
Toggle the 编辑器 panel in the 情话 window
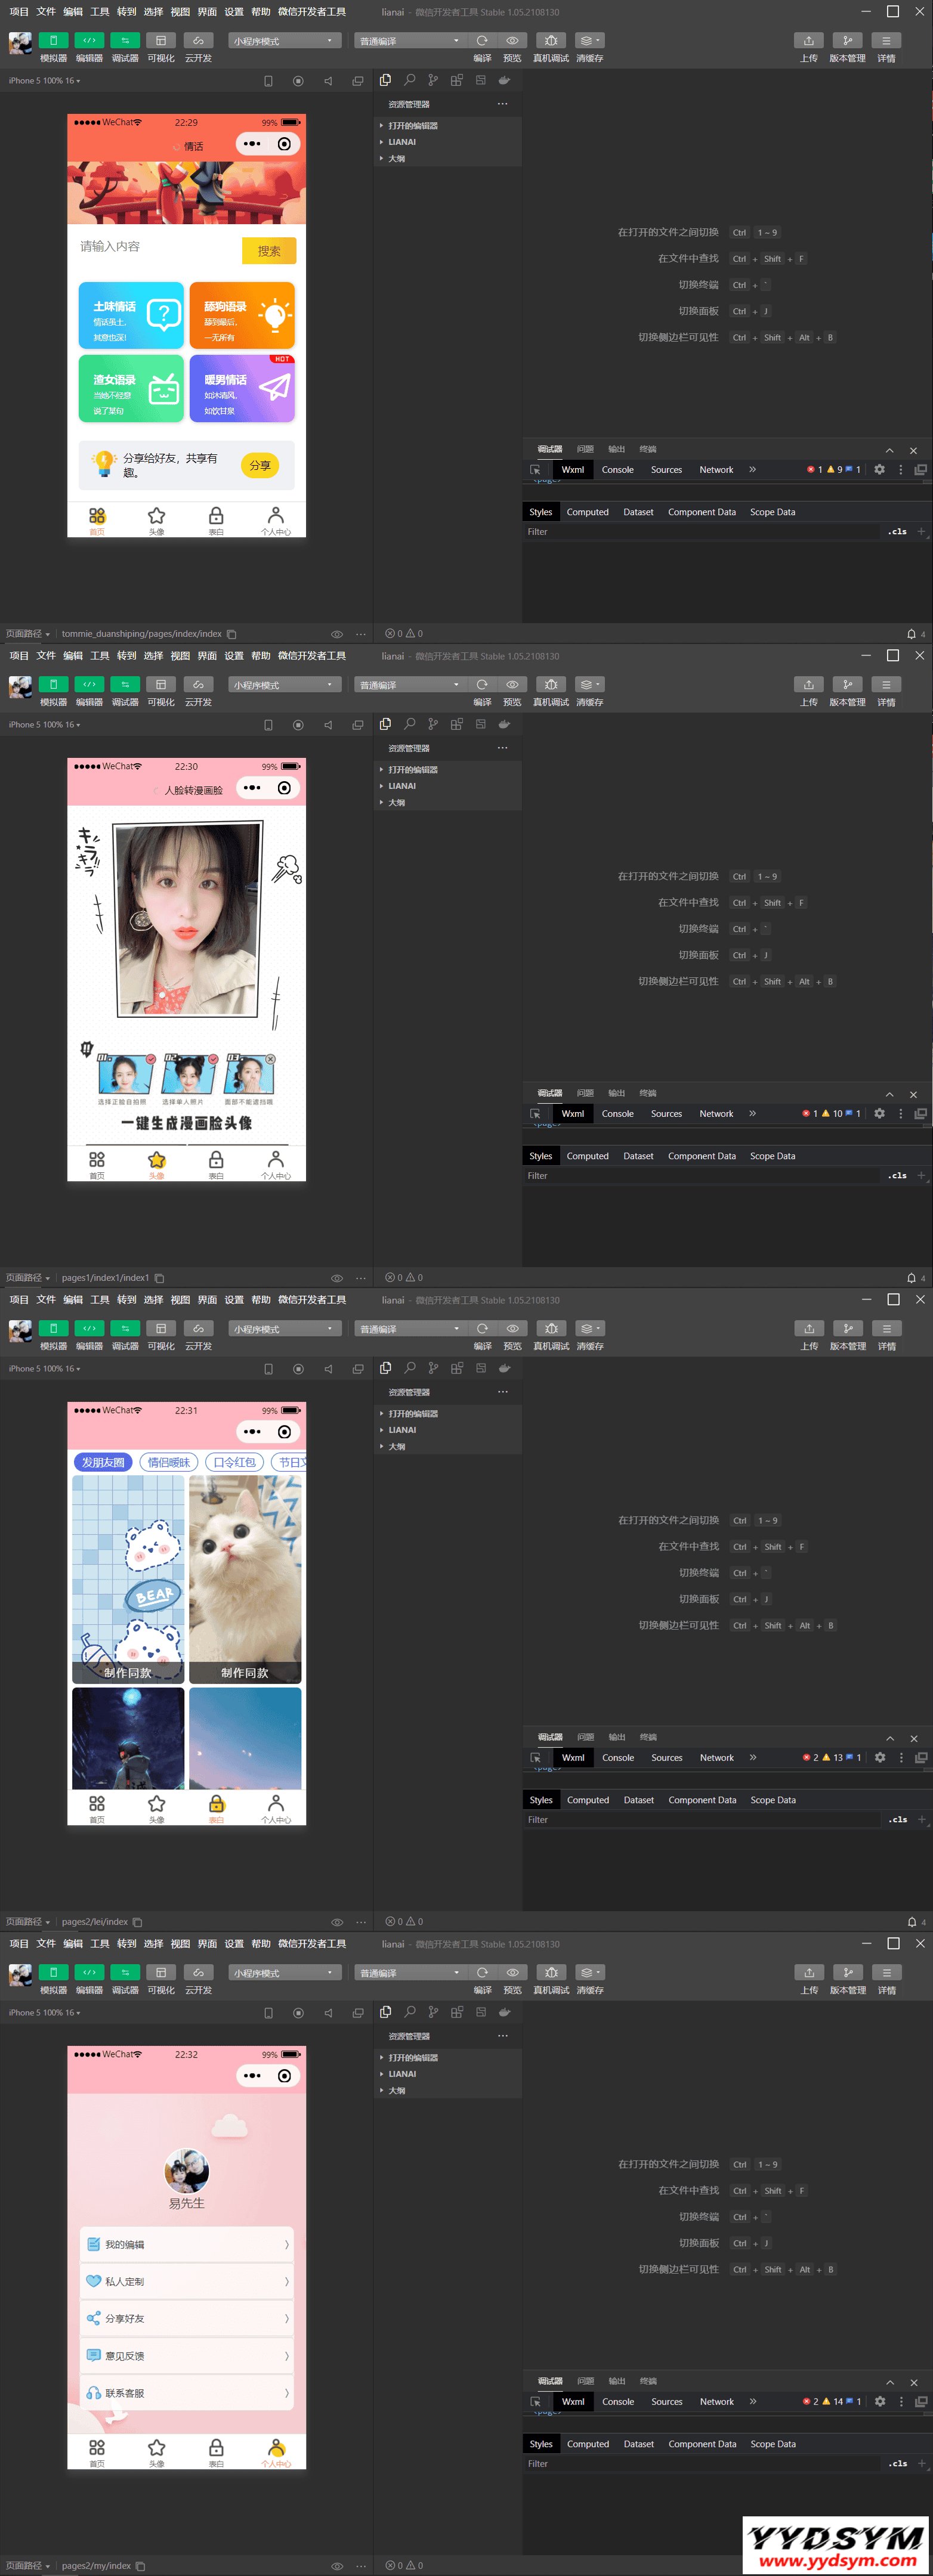click(x=89, y=41)
